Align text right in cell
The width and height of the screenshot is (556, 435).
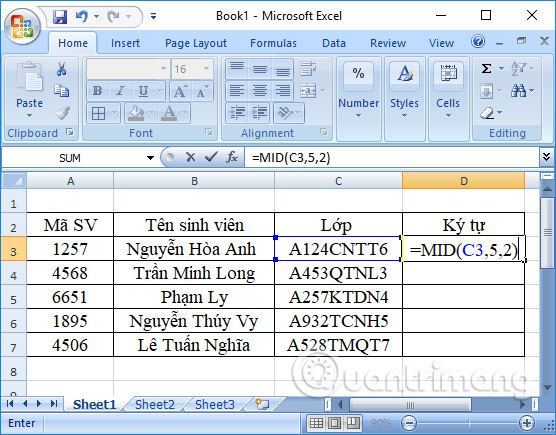282,91
